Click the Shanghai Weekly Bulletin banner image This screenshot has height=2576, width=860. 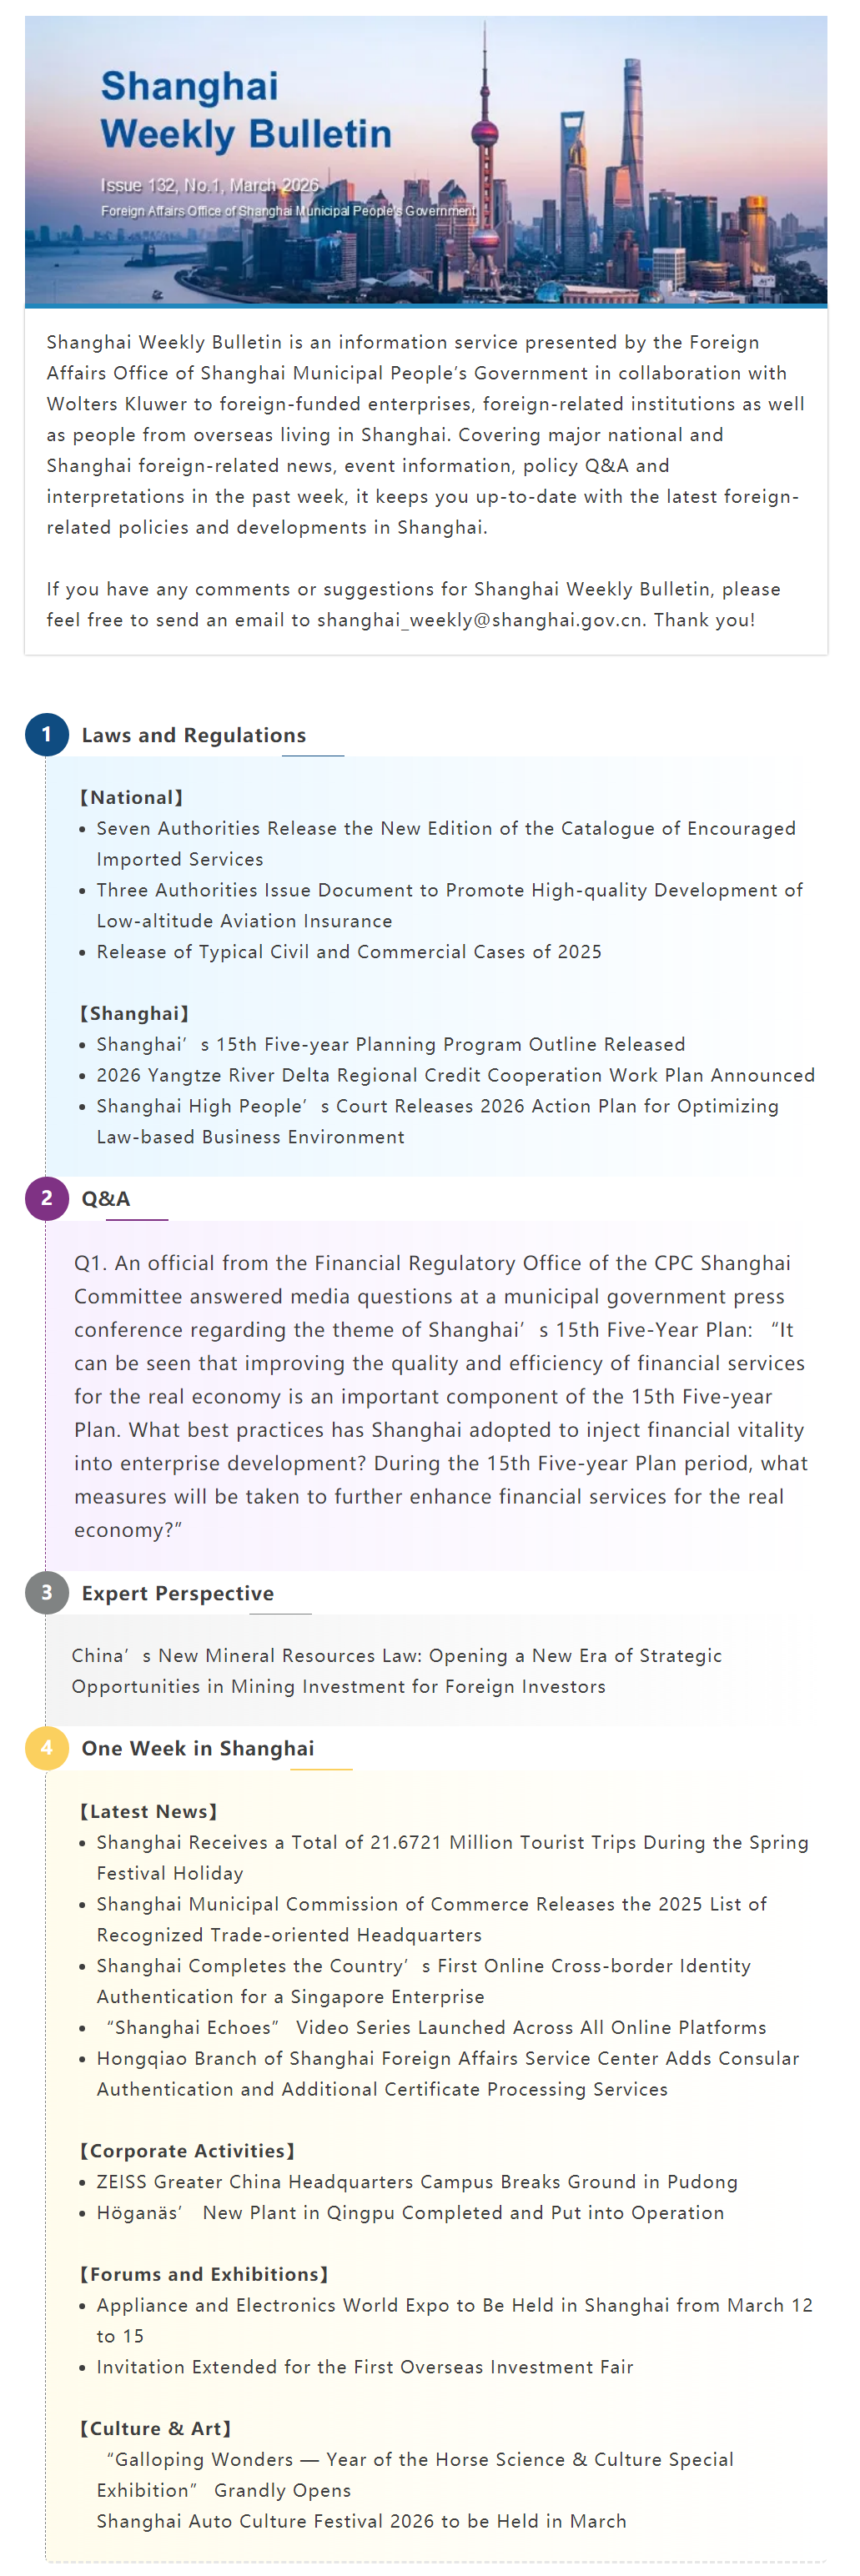click(x=426, y=160)
